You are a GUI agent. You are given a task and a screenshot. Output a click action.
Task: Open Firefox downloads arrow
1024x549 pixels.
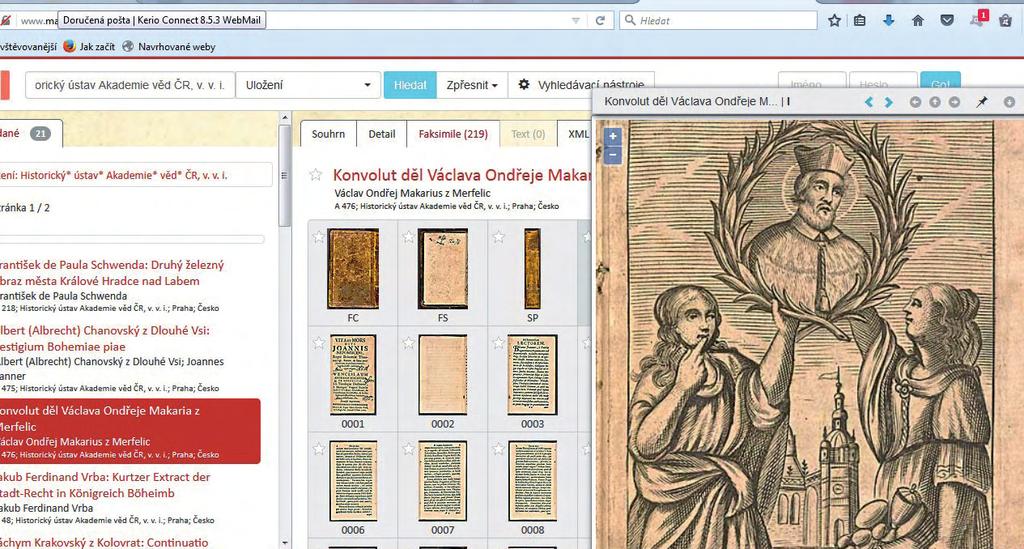889,20
